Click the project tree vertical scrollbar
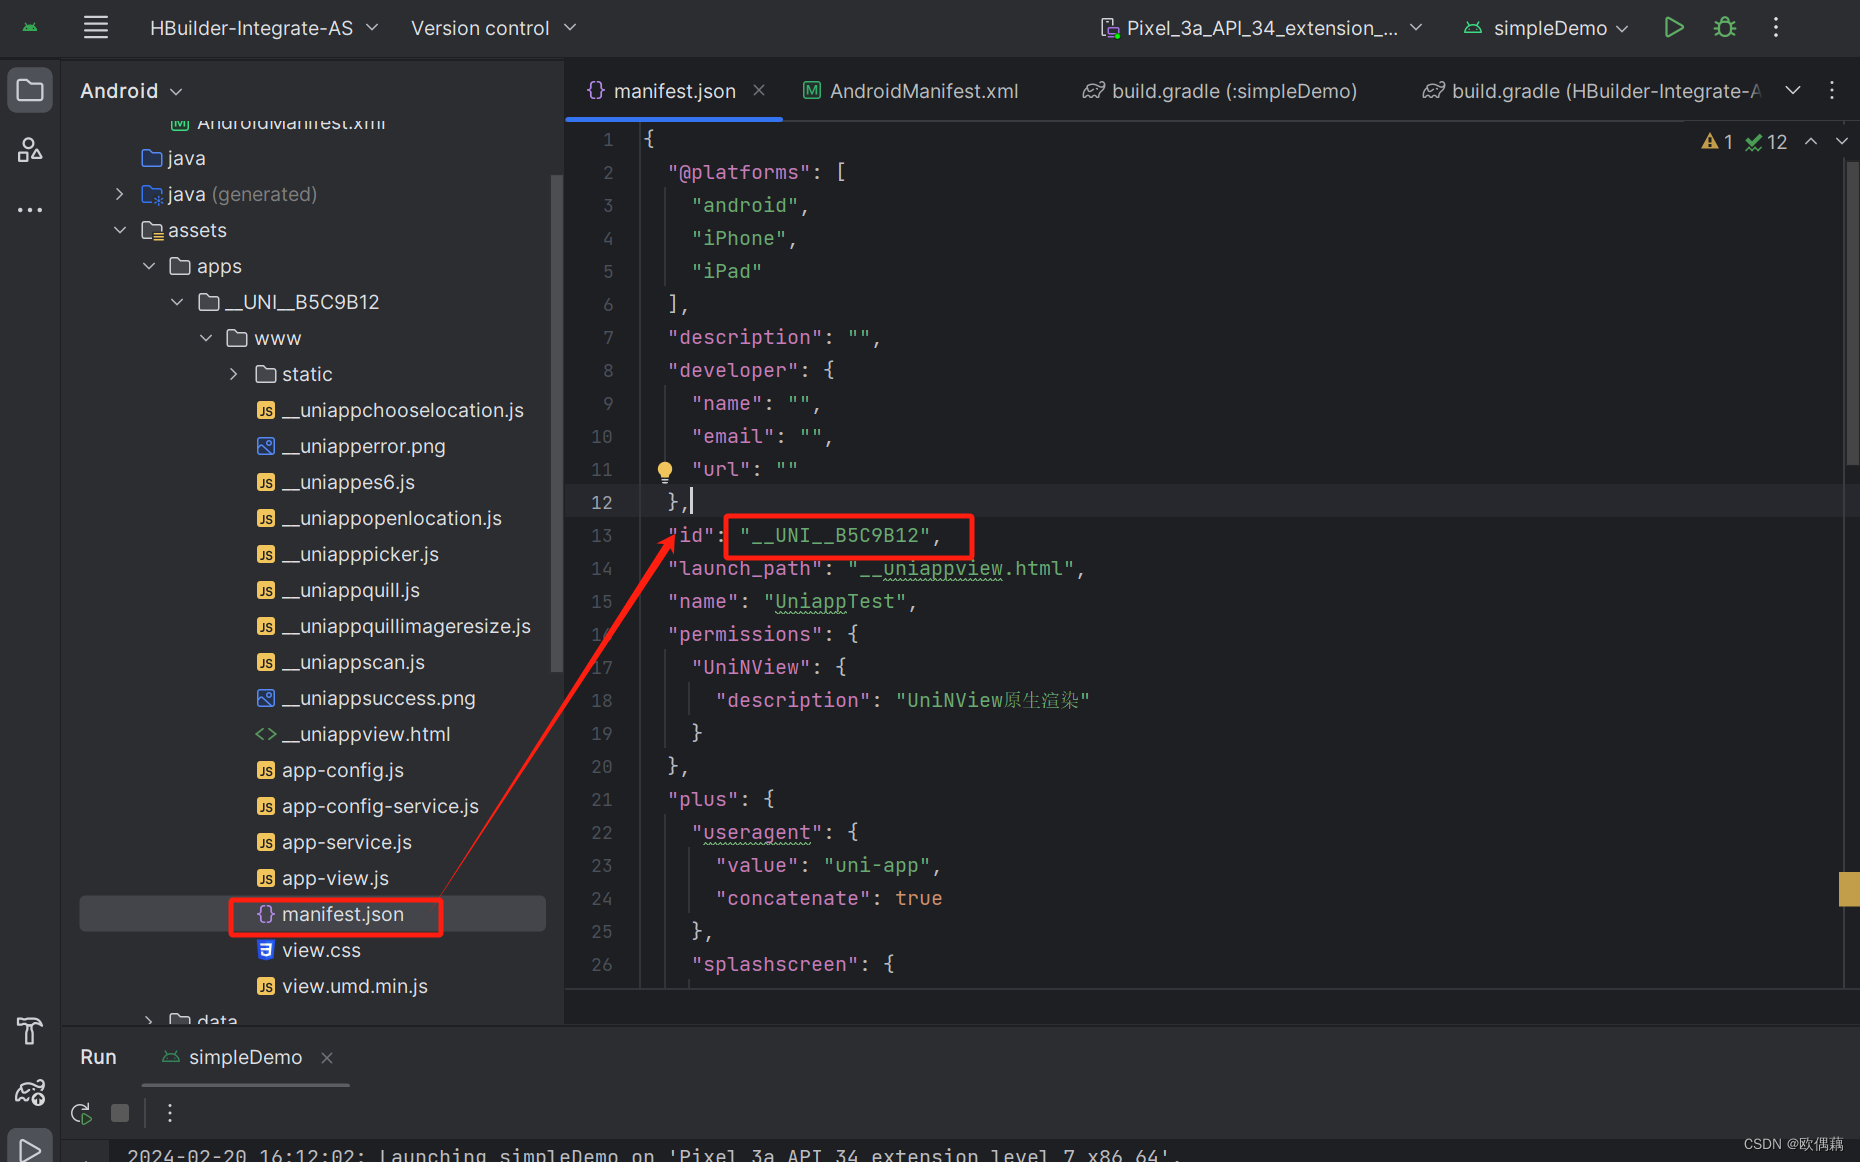The height and width of the screenshot is (1162, 1860). coord(556,424)
